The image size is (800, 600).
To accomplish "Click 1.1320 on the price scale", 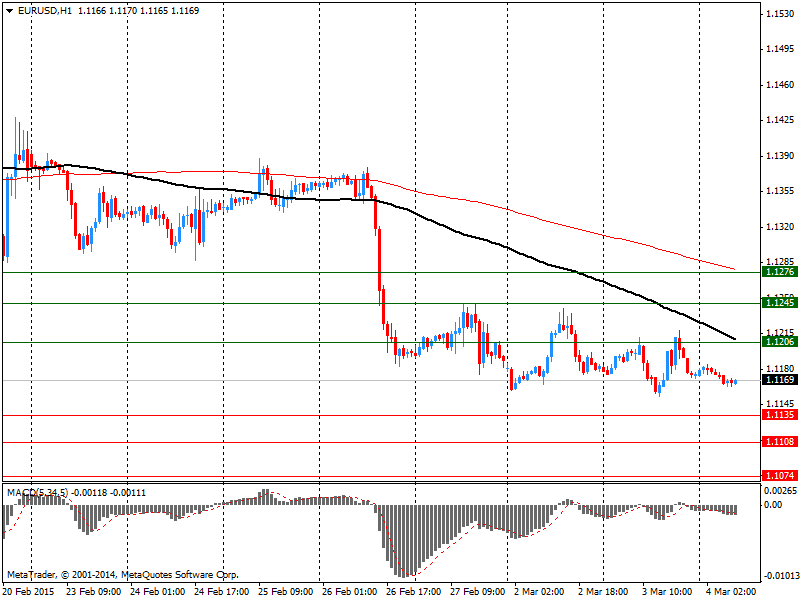I will (781, 227).
